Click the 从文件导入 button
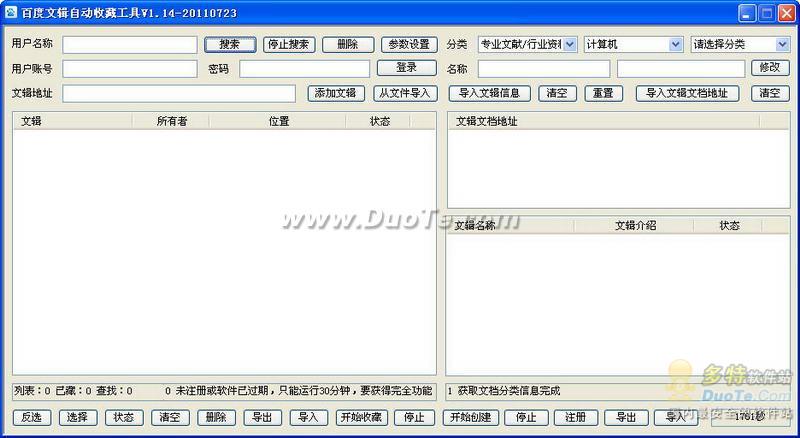 click(x=405, y=93)
